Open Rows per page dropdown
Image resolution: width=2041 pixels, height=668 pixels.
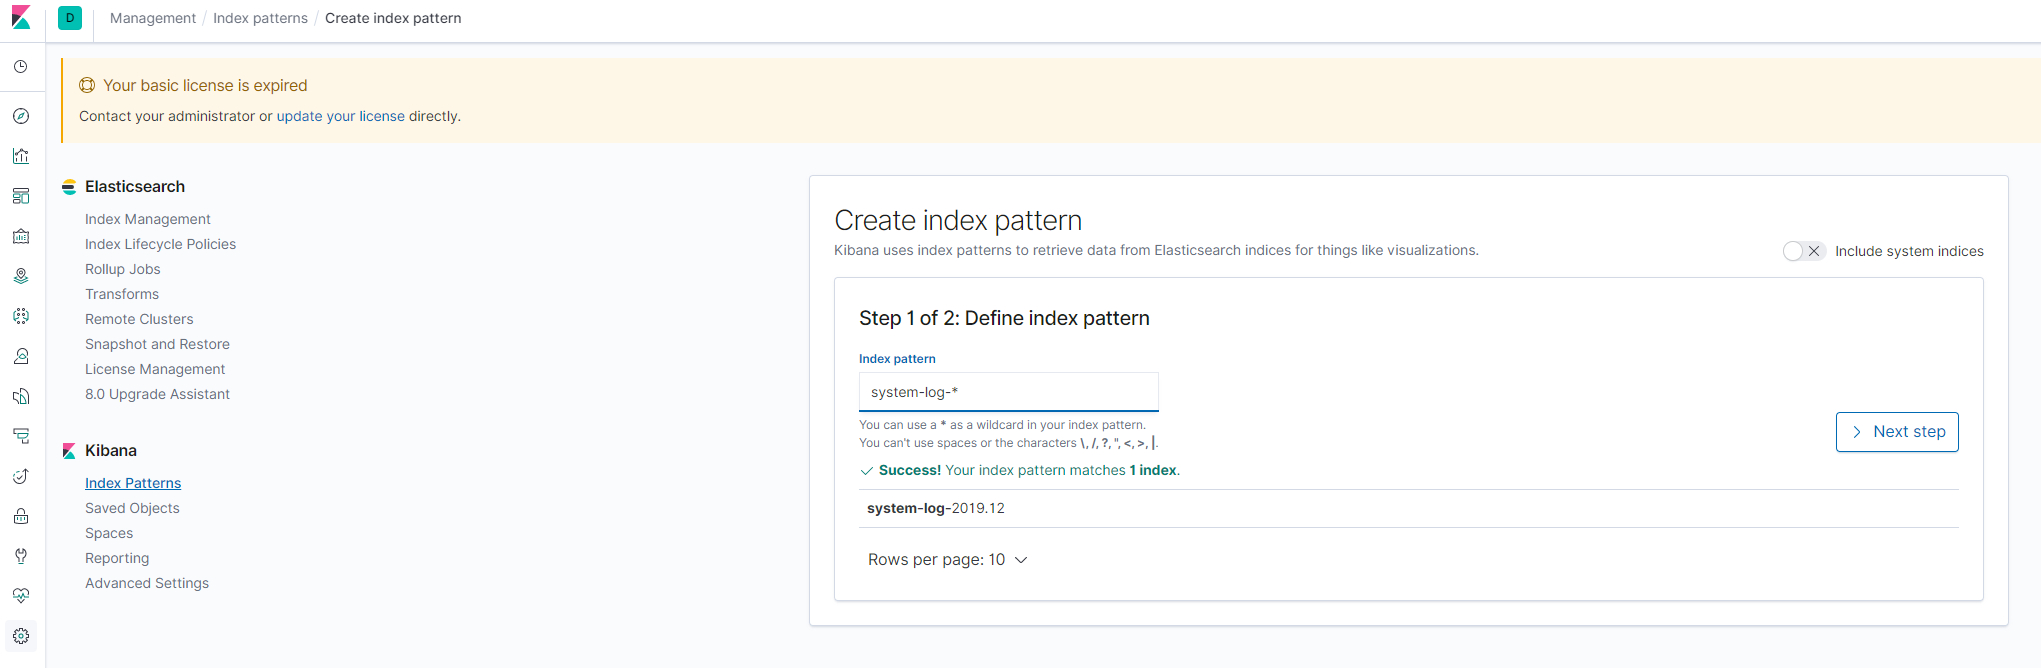click(x=947, y=560)
